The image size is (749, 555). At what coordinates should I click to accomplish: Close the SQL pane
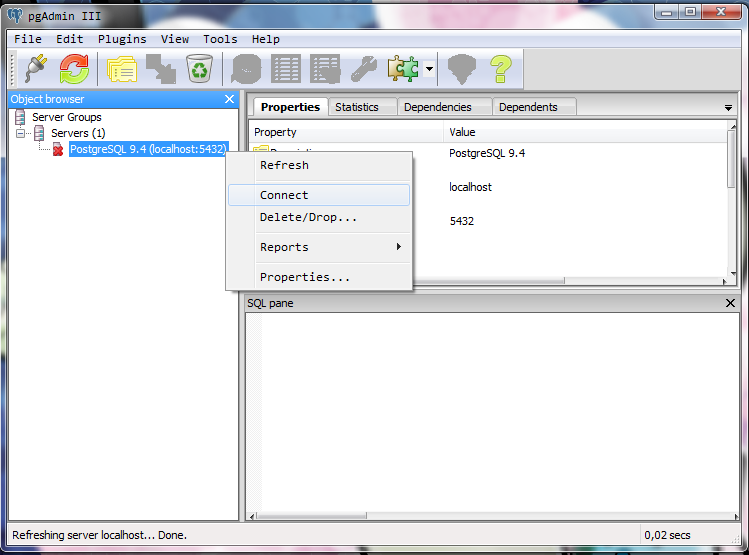(x=730, y=303)
